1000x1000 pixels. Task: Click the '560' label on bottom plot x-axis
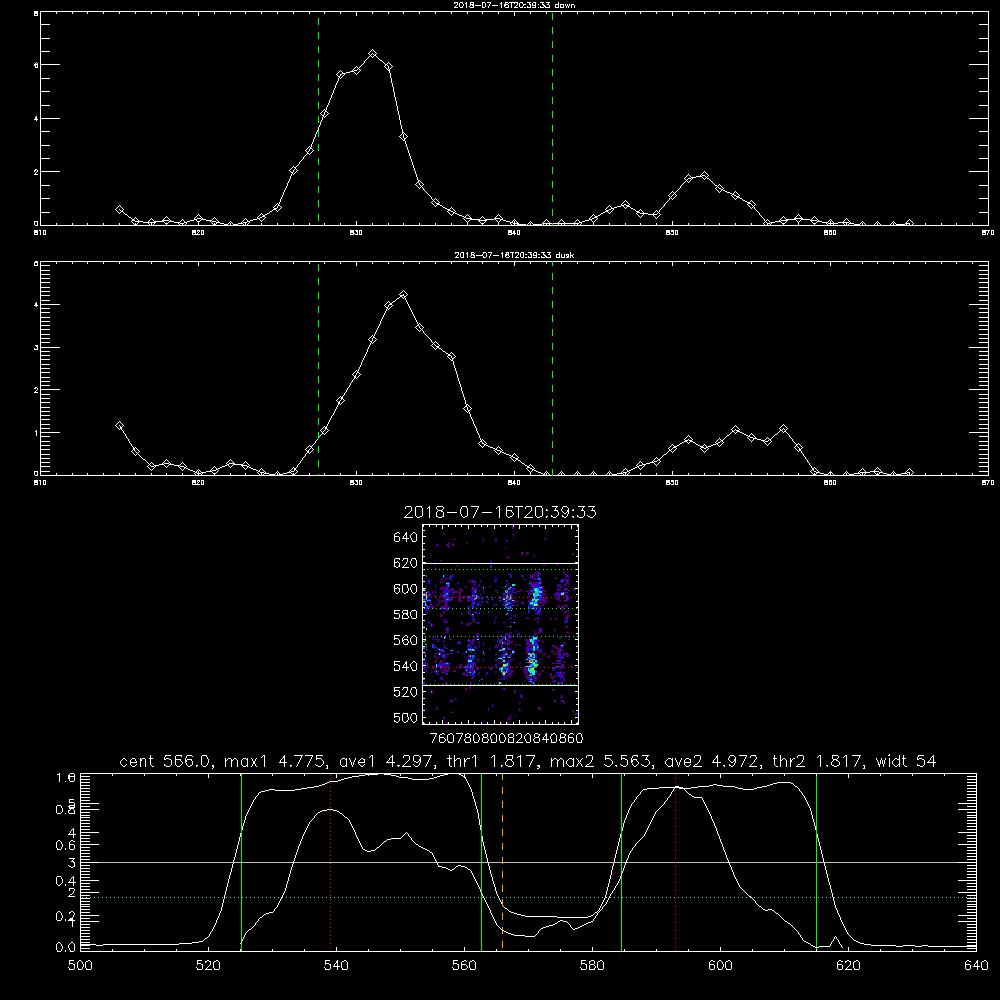pos(464,966)
